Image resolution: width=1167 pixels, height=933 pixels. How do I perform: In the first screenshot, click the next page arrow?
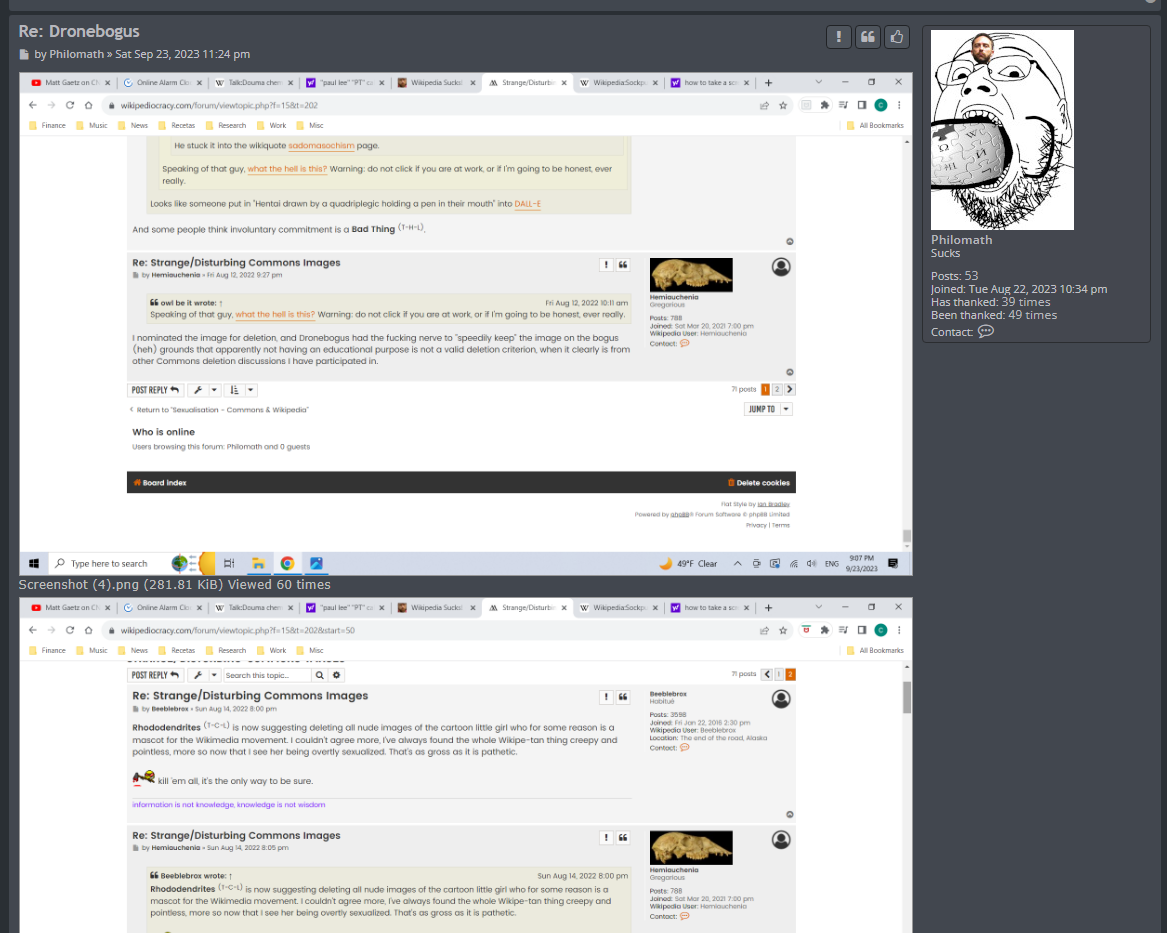point(790,389)
